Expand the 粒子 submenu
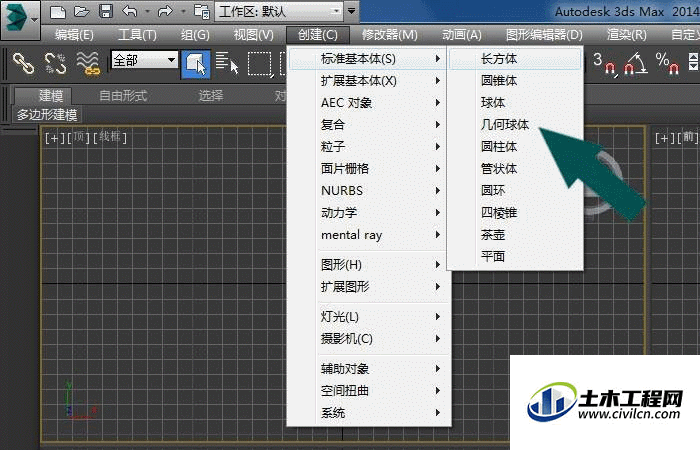The height and width of the screenshot is (450, 700). click(368, 146)
